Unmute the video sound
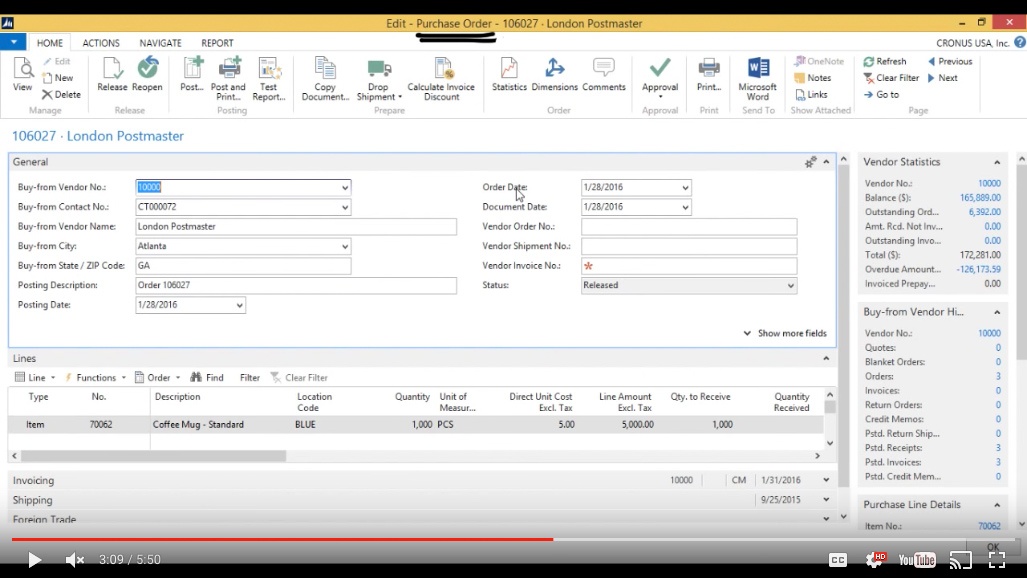 tap(75, 560)
